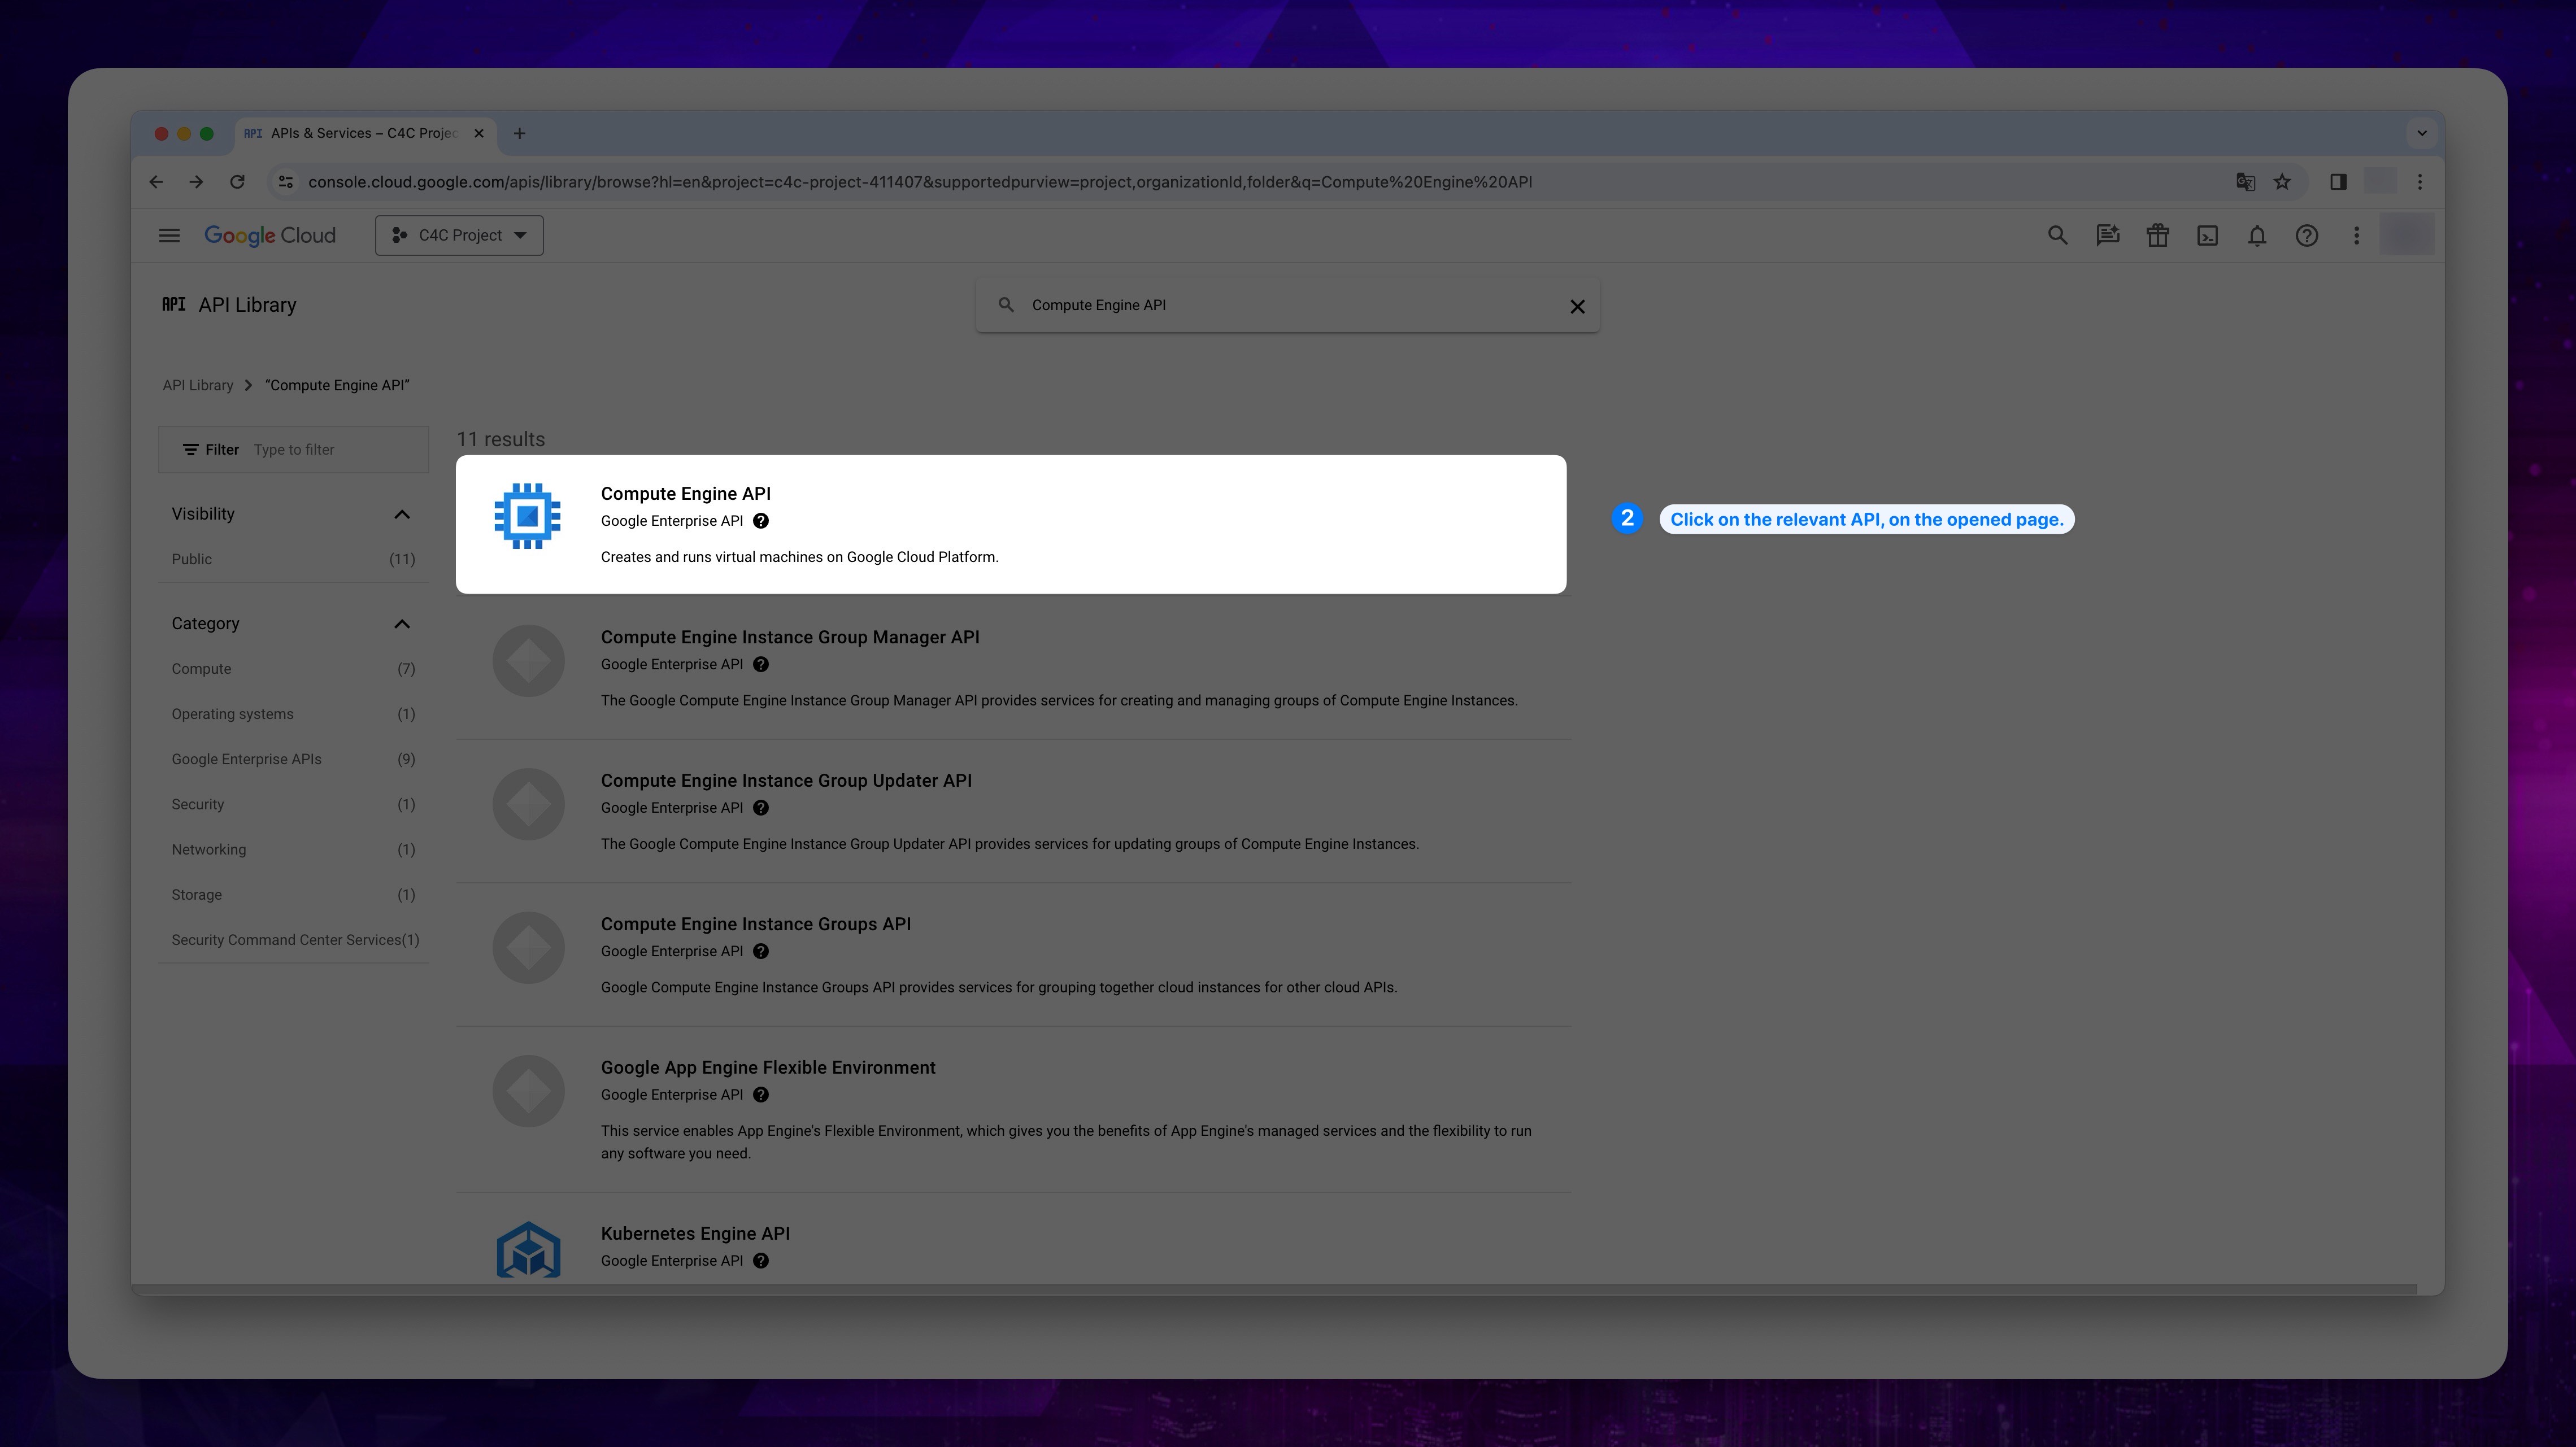Clear the API search with the X

coord(1577,306)
